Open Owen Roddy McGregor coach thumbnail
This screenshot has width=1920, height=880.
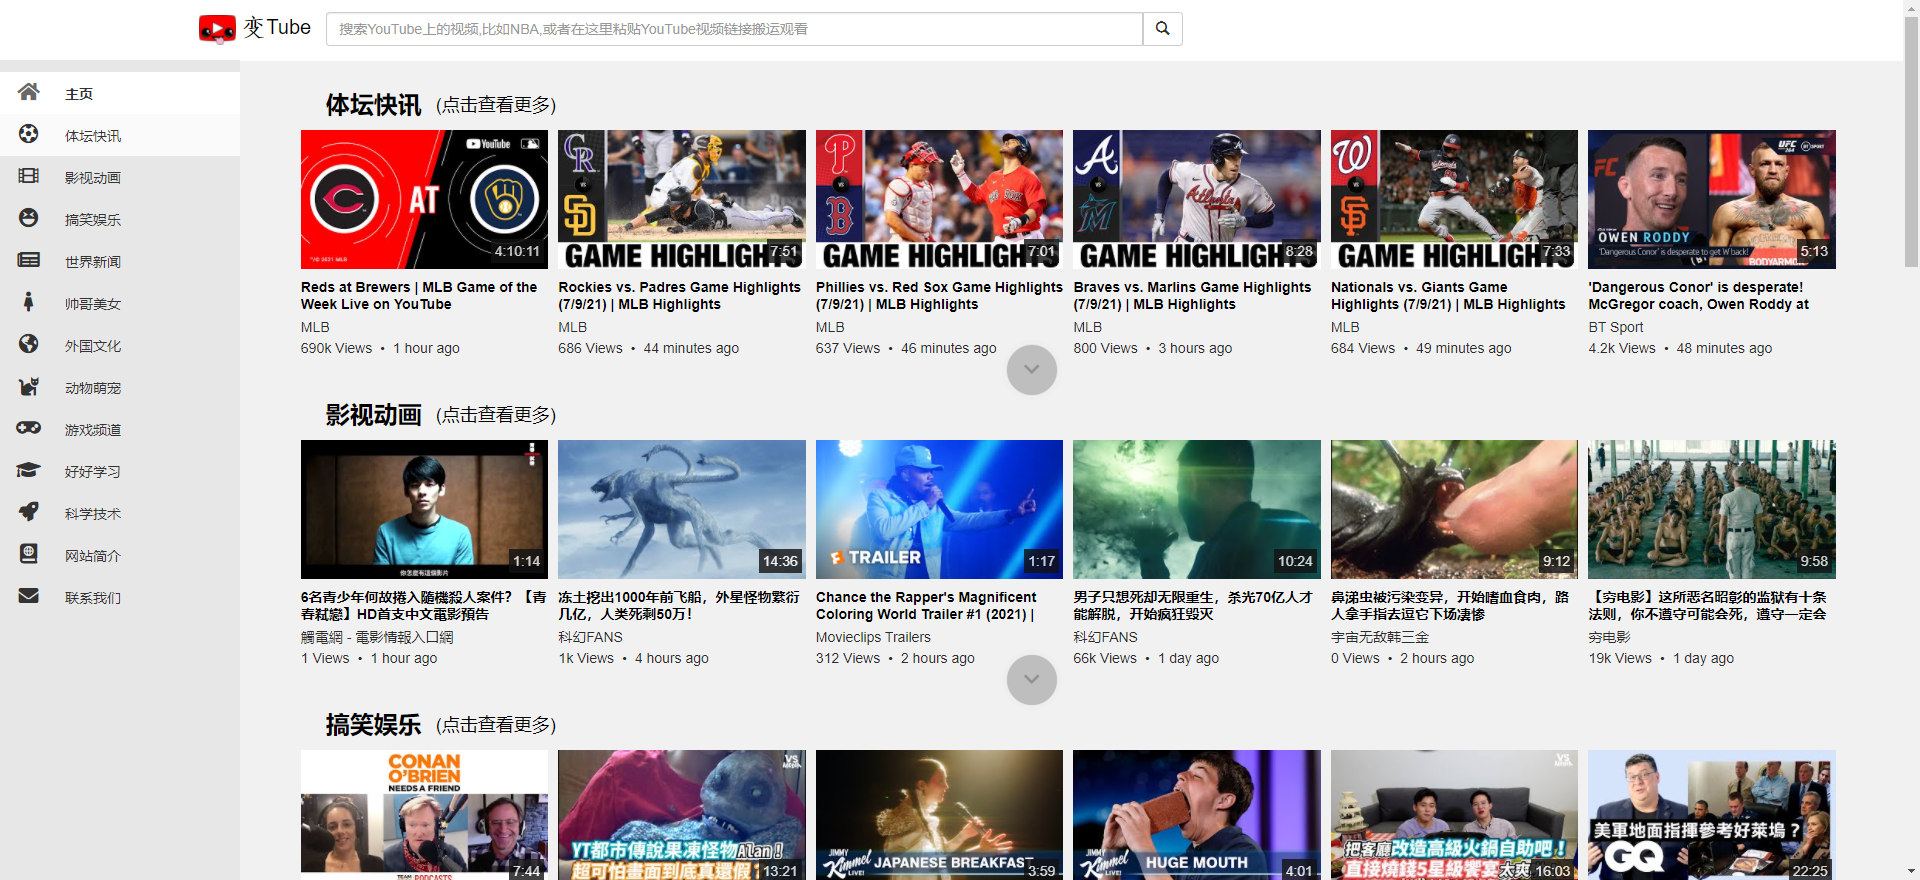coord(1712,199)
